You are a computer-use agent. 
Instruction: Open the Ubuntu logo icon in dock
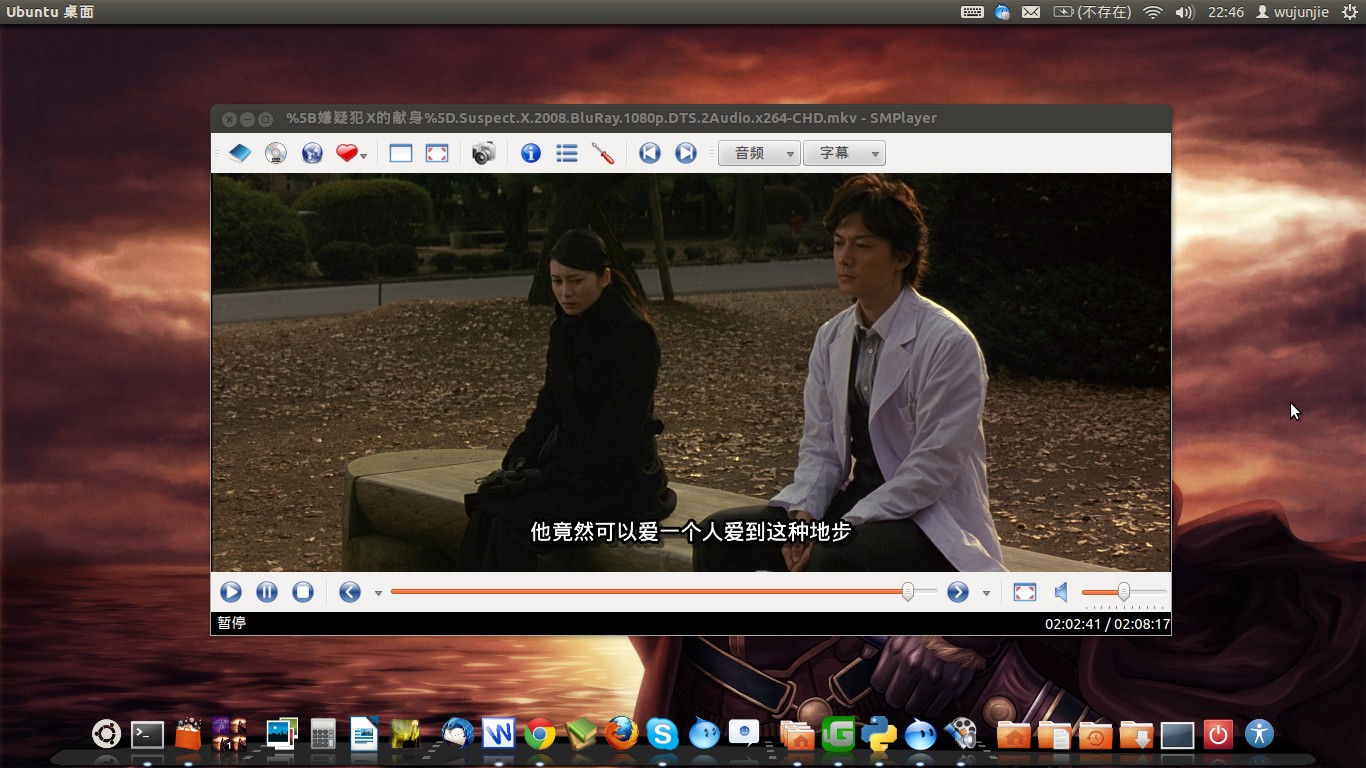tap(106, 734)
